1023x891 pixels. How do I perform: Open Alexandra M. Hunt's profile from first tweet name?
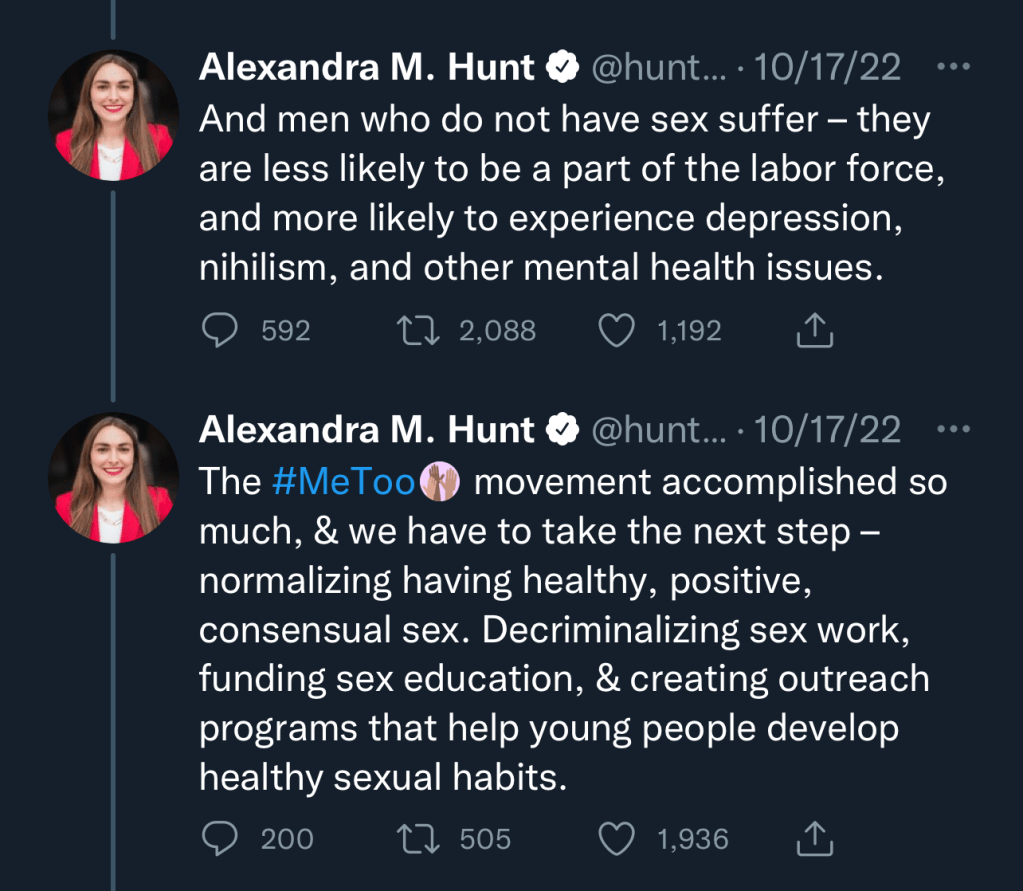[367, 67]
